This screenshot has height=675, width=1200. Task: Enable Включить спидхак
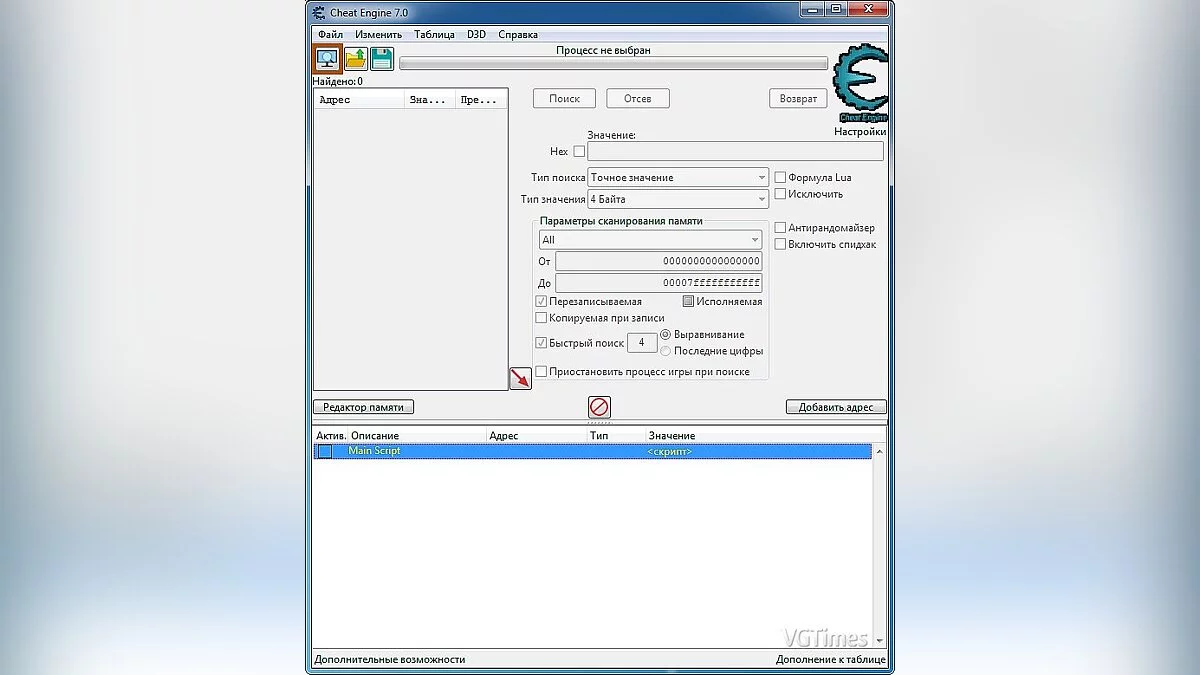(x=780, y=243)
